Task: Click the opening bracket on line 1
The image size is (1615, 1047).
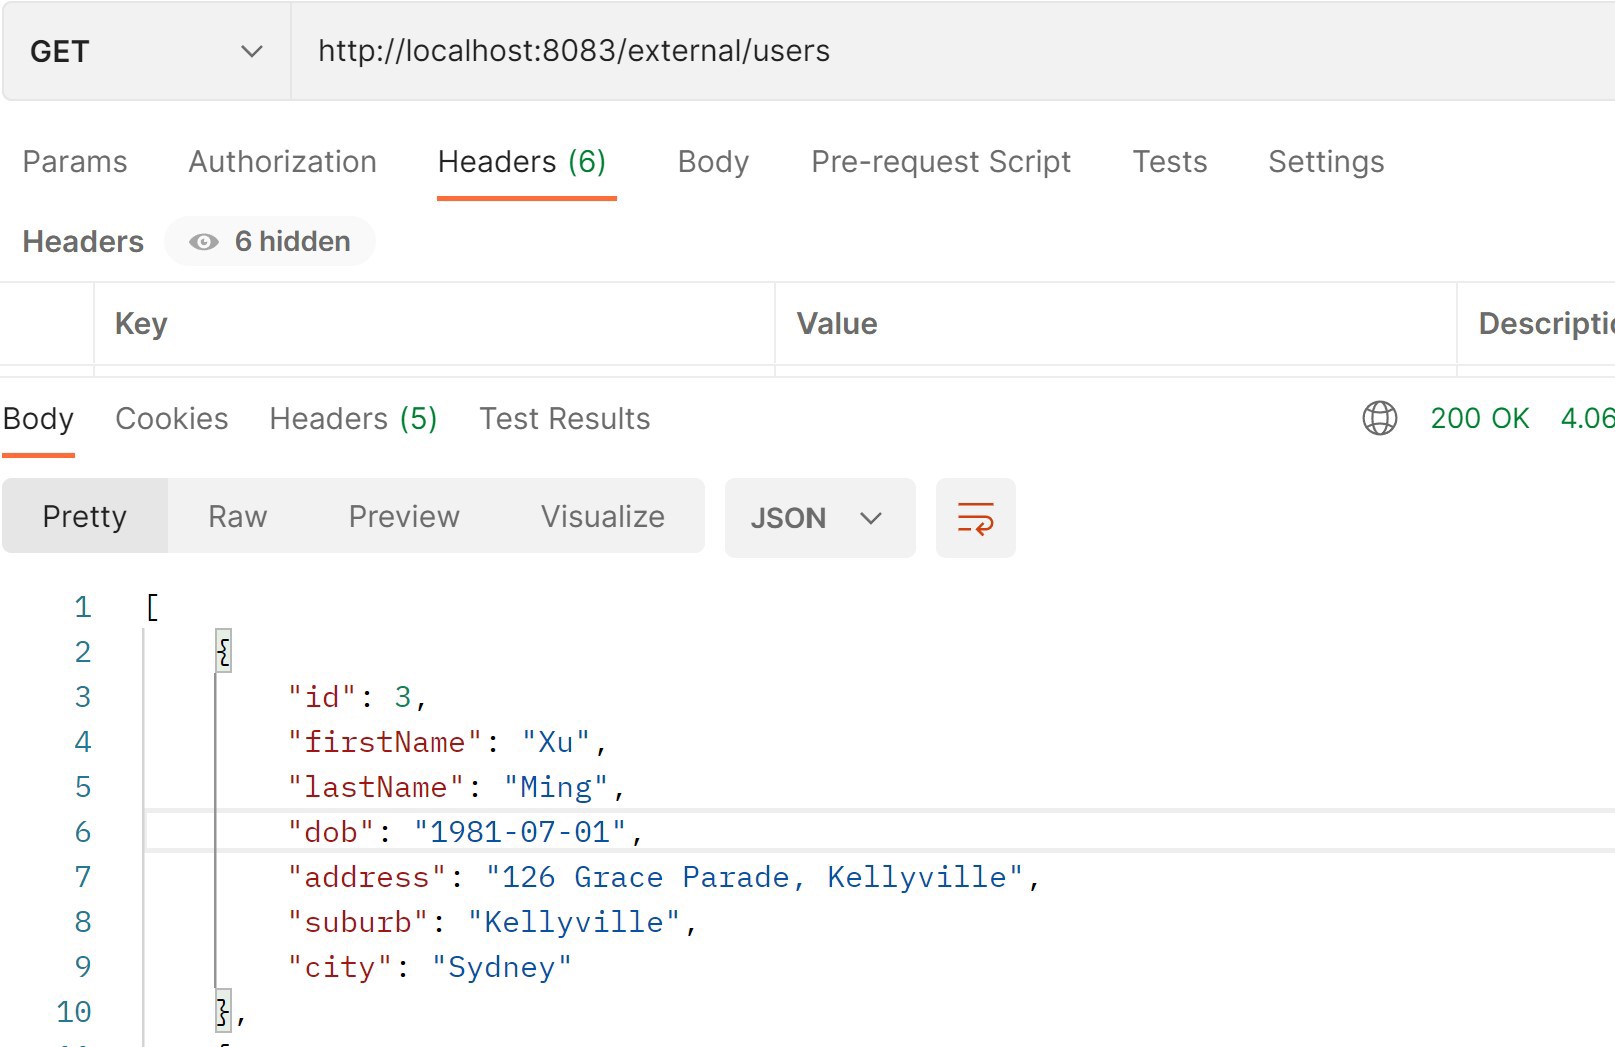Action: pos(152,607)
